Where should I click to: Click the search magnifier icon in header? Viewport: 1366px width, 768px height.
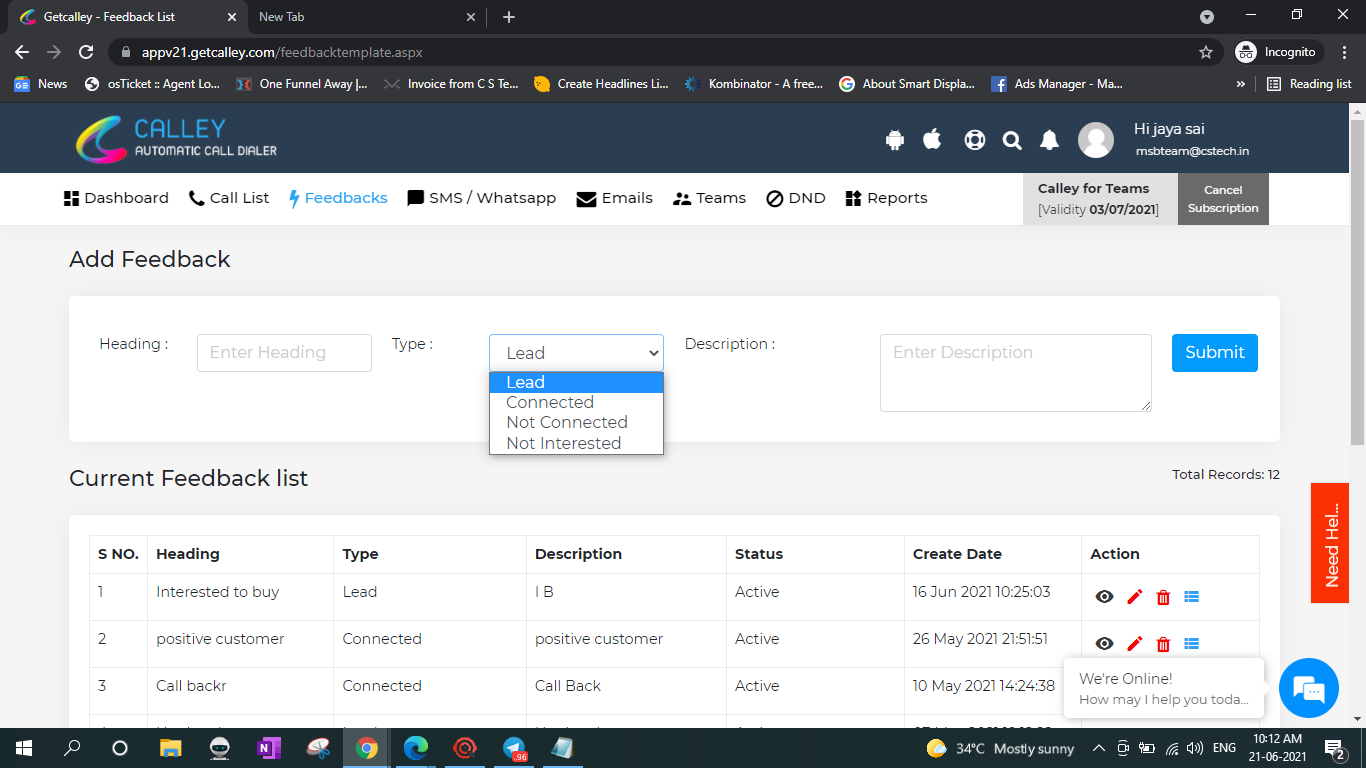tap(1012, 141)
